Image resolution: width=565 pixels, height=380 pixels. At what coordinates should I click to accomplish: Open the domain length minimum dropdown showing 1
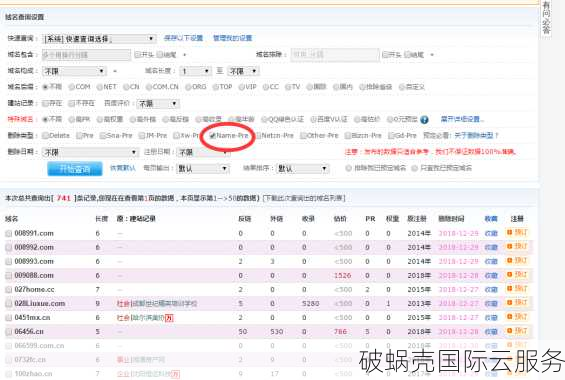point(195,71)
